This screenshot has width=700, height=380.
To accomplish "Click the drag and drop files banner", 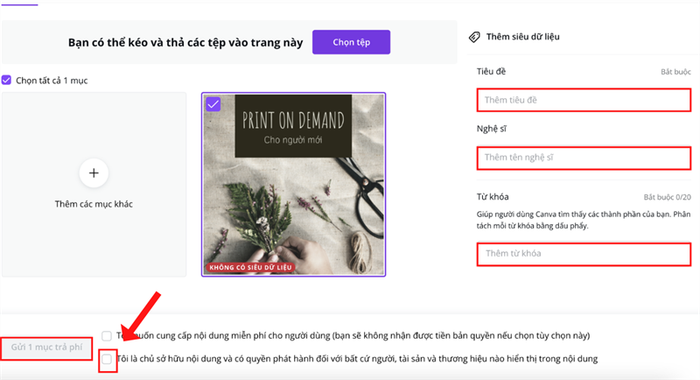I will pyautogui.click(x=229, y=42).
